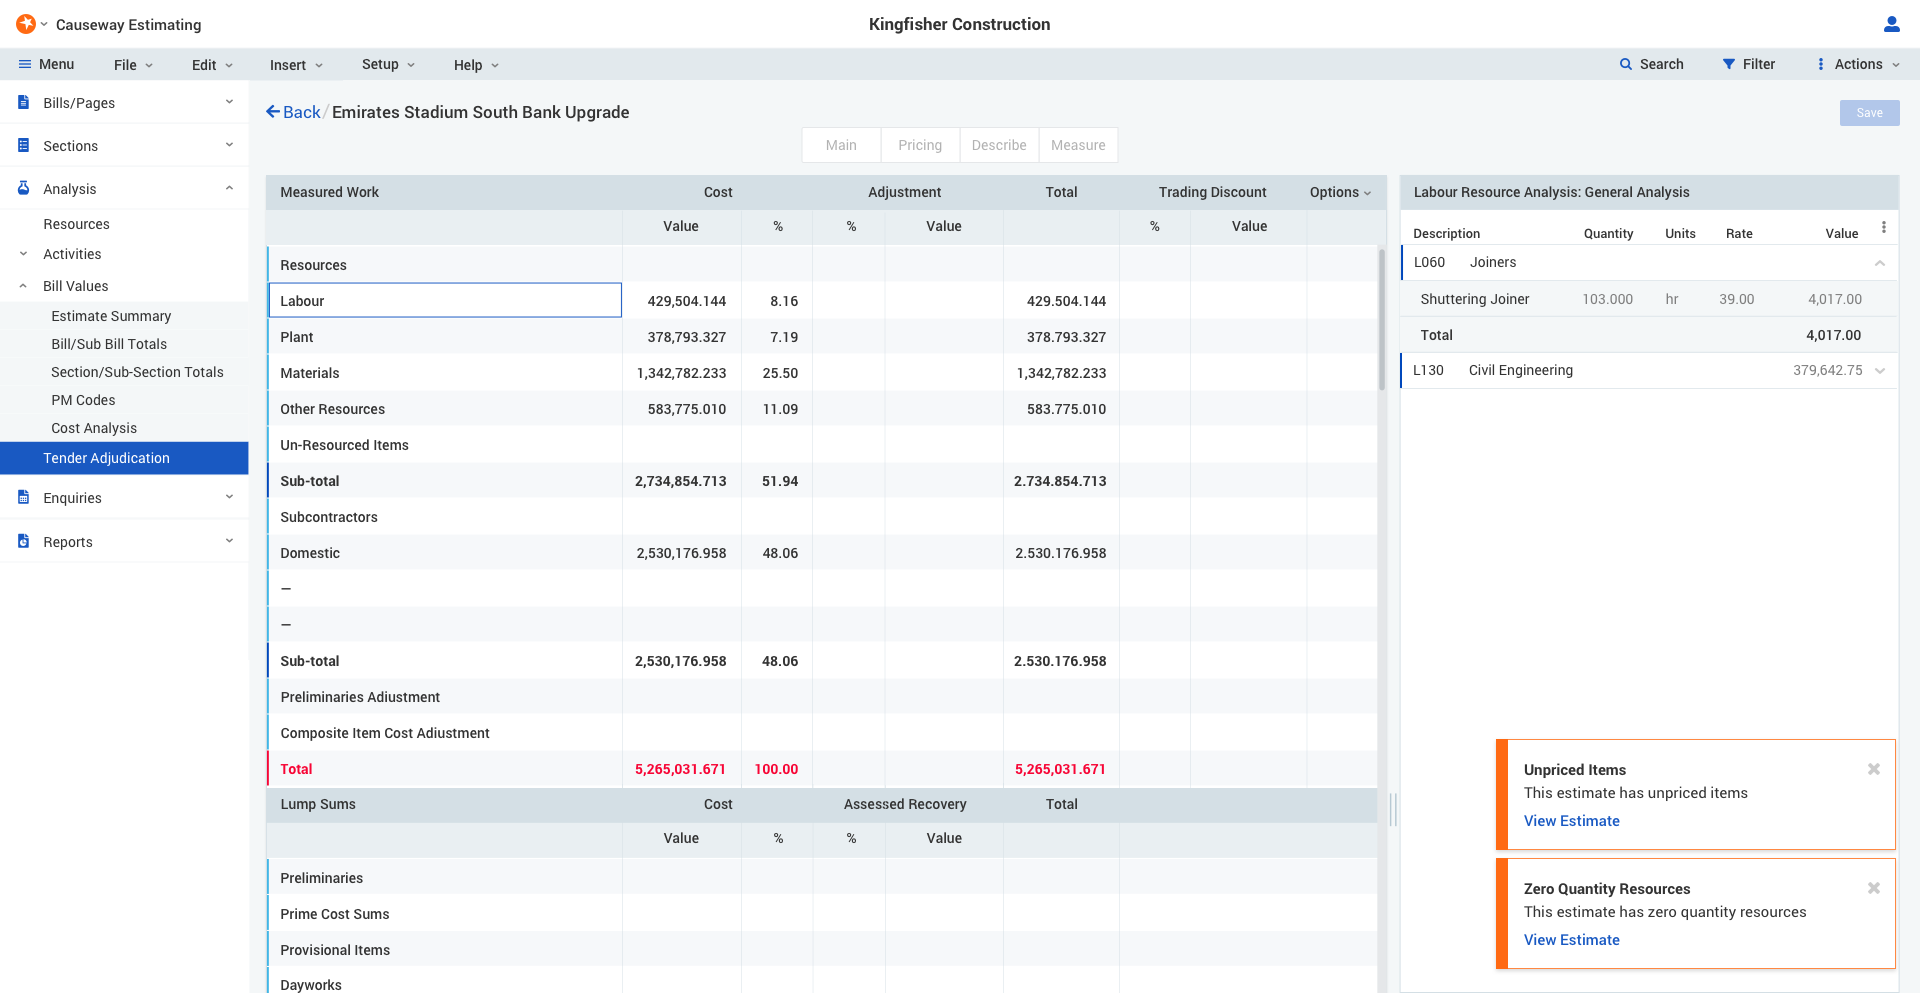1920x993 pixels.
Task: Click the Enquiries sidebar icon
Action: click(24, 497)
